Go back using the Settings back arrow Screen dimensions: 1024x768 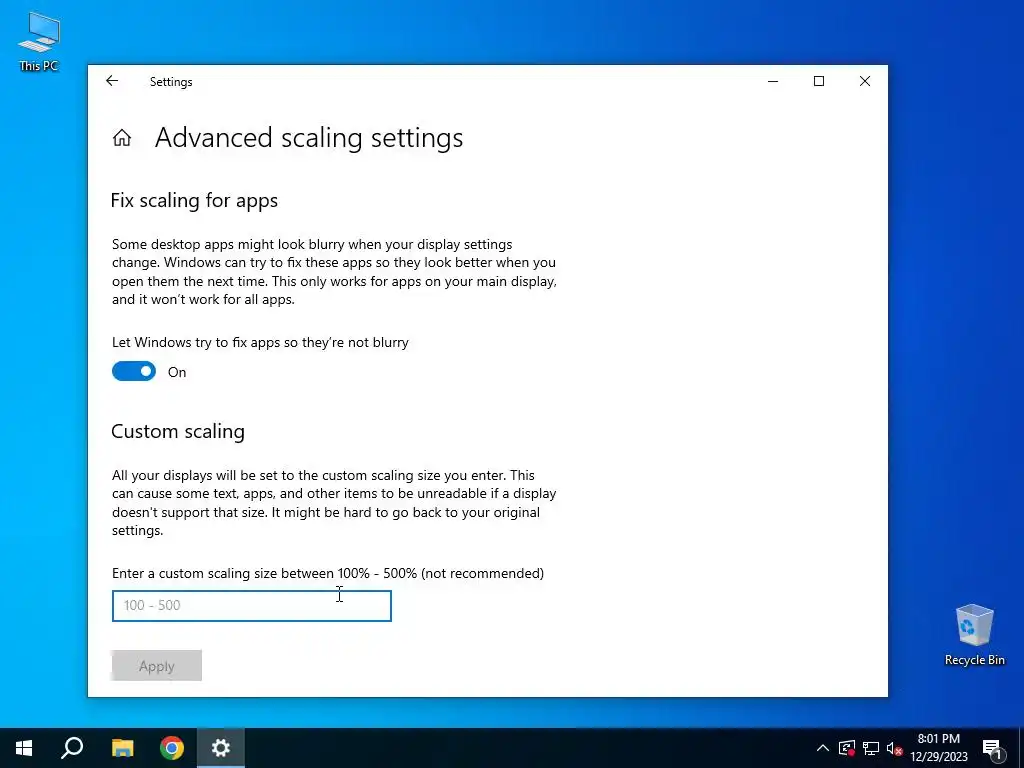[x=112, y=81]
